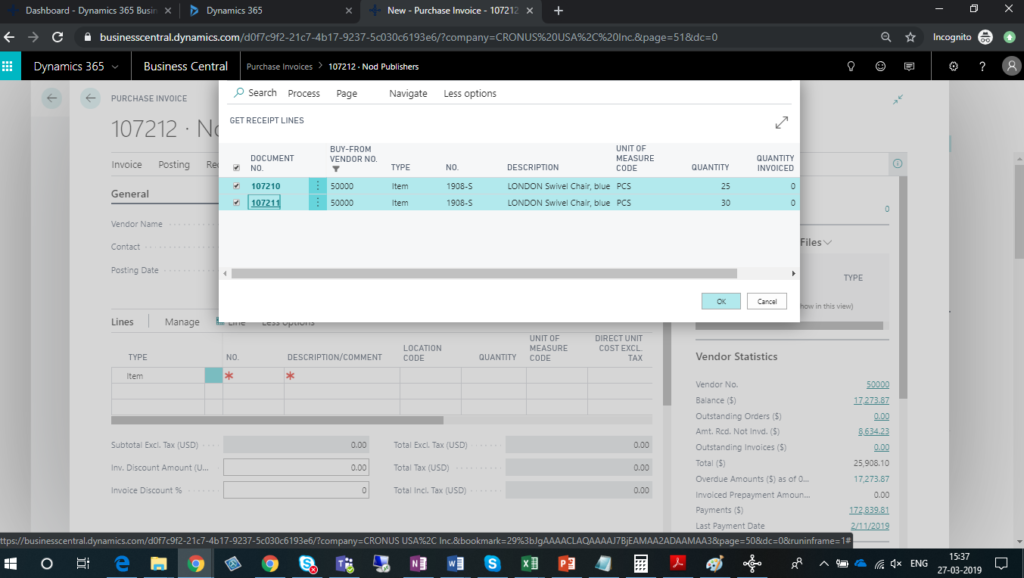Screen dimensions: 1024x578
Task: Open the Settings gear in Business Central
Action: 953,67
